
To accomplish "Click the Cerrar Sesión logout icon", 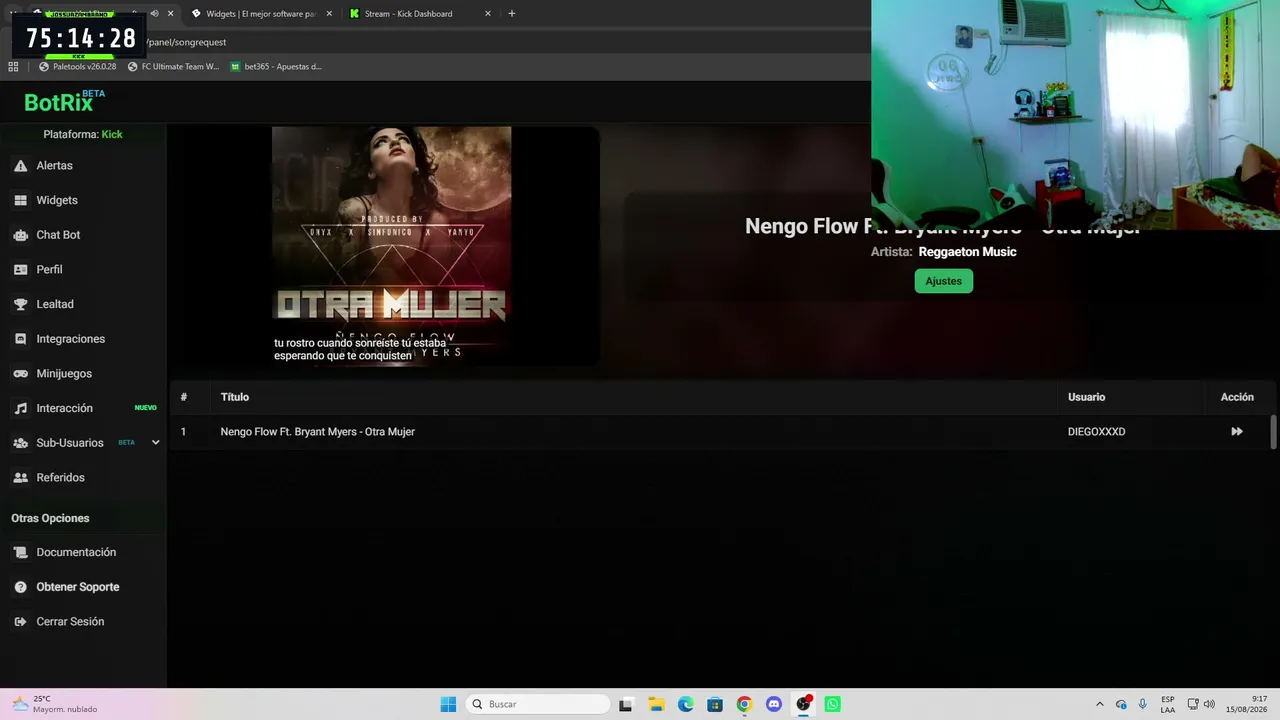I will [20, 622].
